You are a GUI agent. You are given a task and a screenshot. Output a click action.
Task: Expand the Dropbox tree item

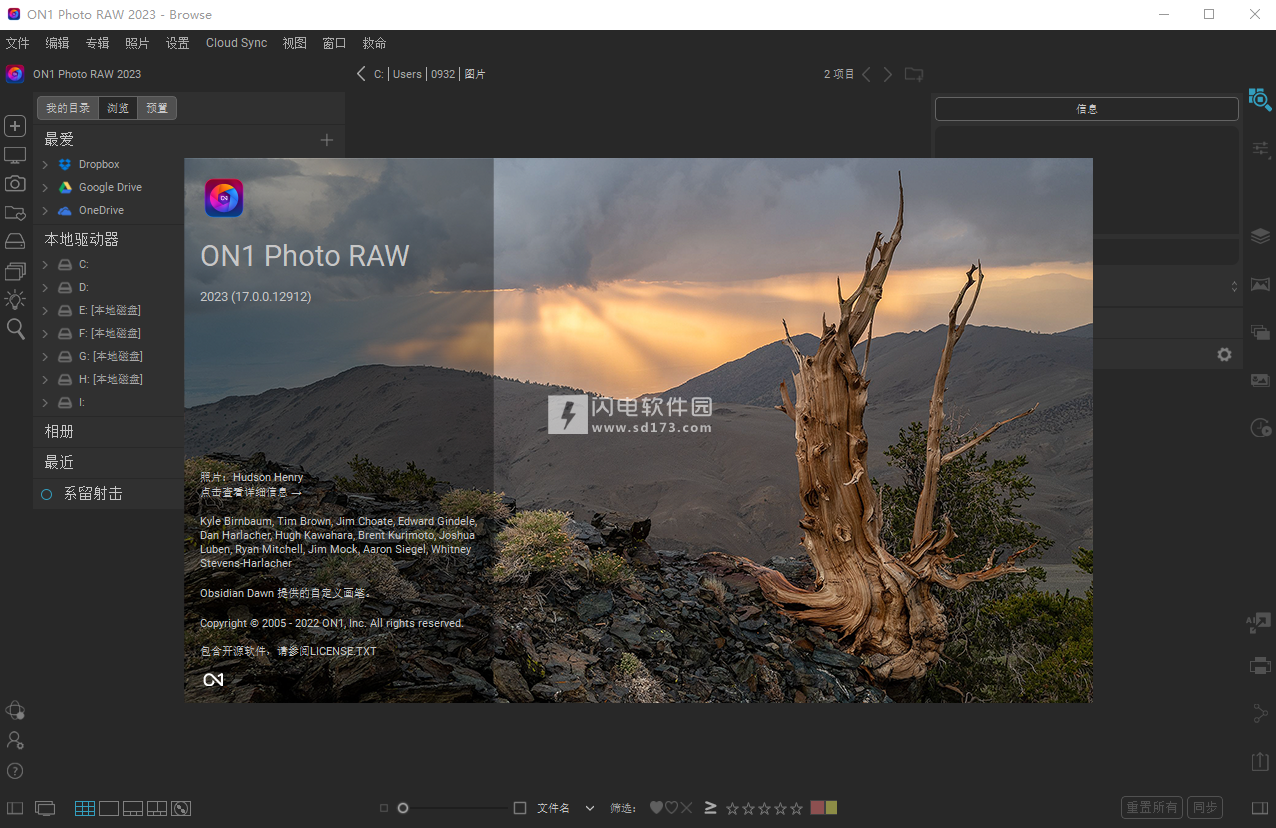(45, 164)
